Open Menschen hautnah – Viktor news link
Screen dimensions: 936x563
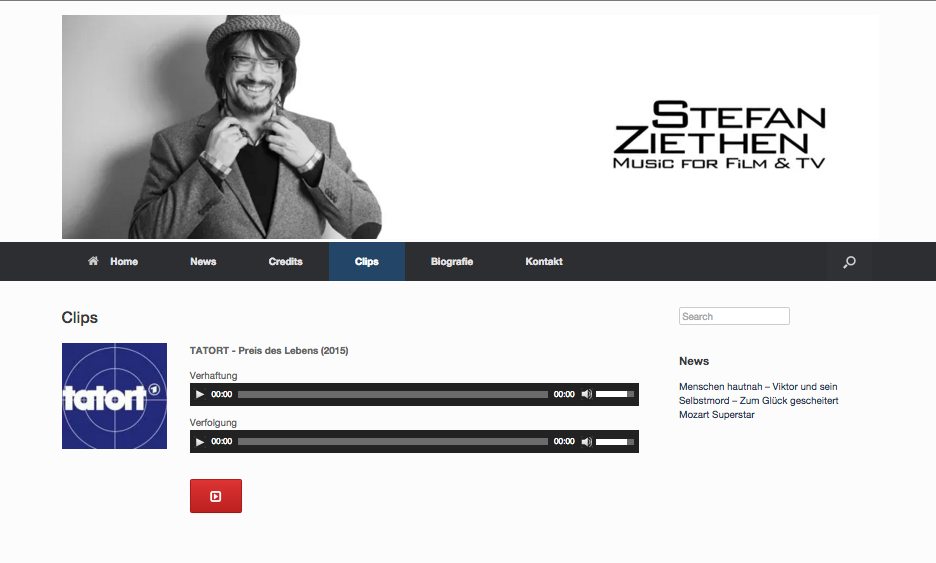[758, 393]
